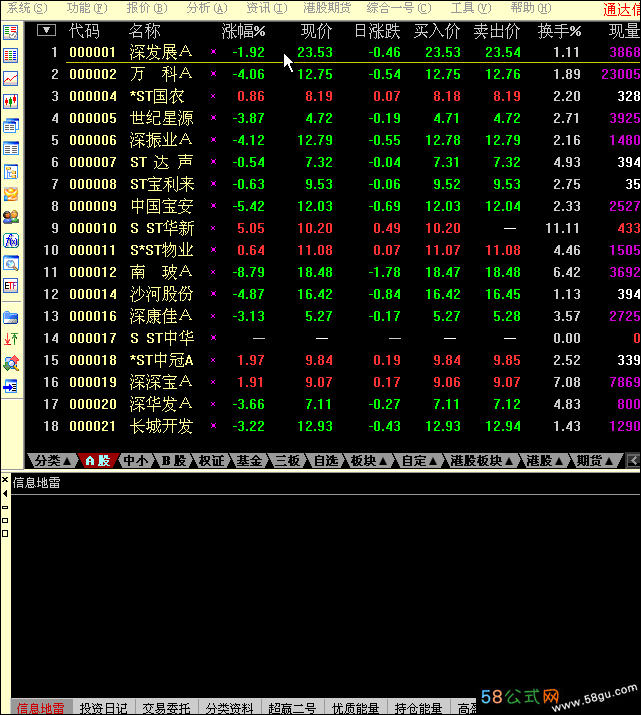The image size is (641, 715).
Task: Sort by the 代码 column header
Action: 84,31
